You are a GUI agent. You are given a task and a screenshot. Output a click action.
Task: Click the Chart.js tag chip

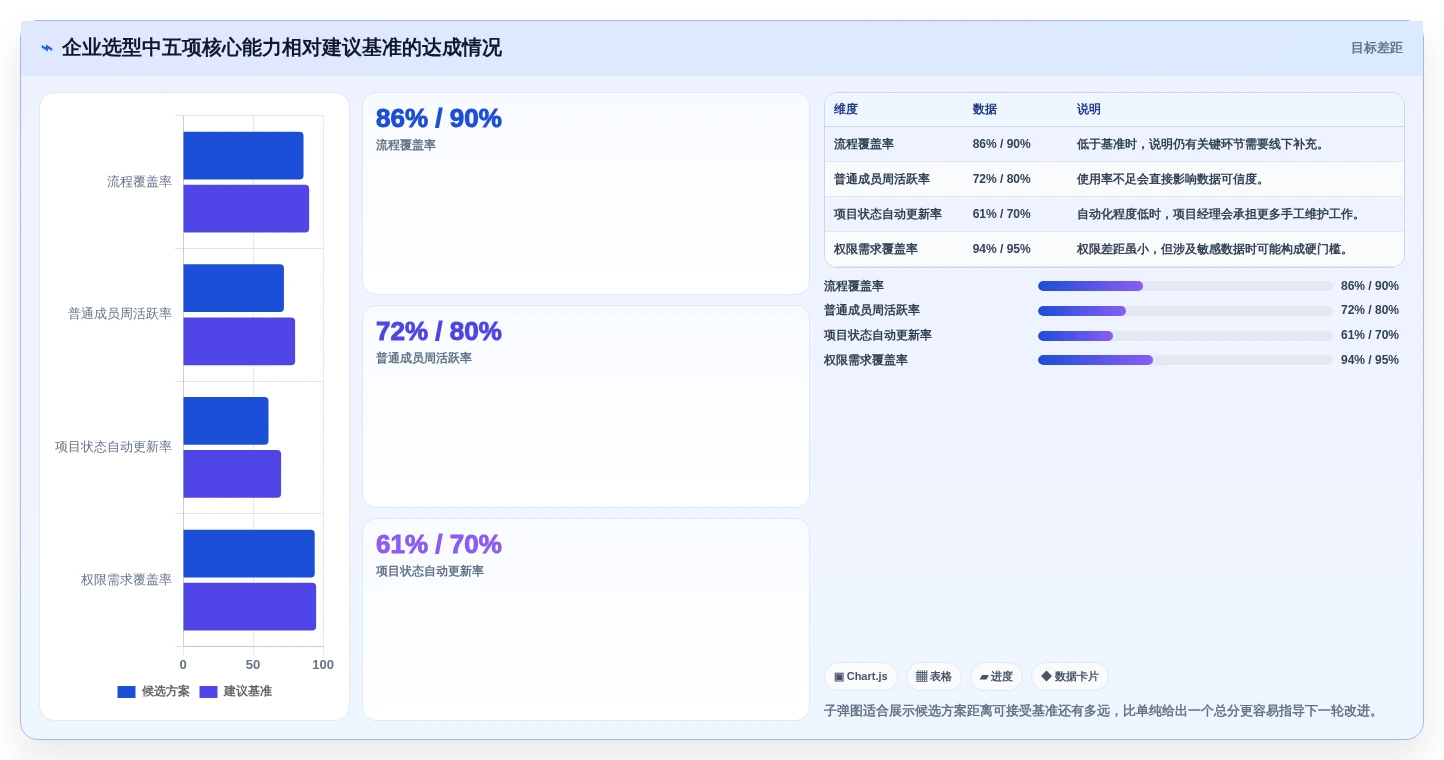click(861, 677)
